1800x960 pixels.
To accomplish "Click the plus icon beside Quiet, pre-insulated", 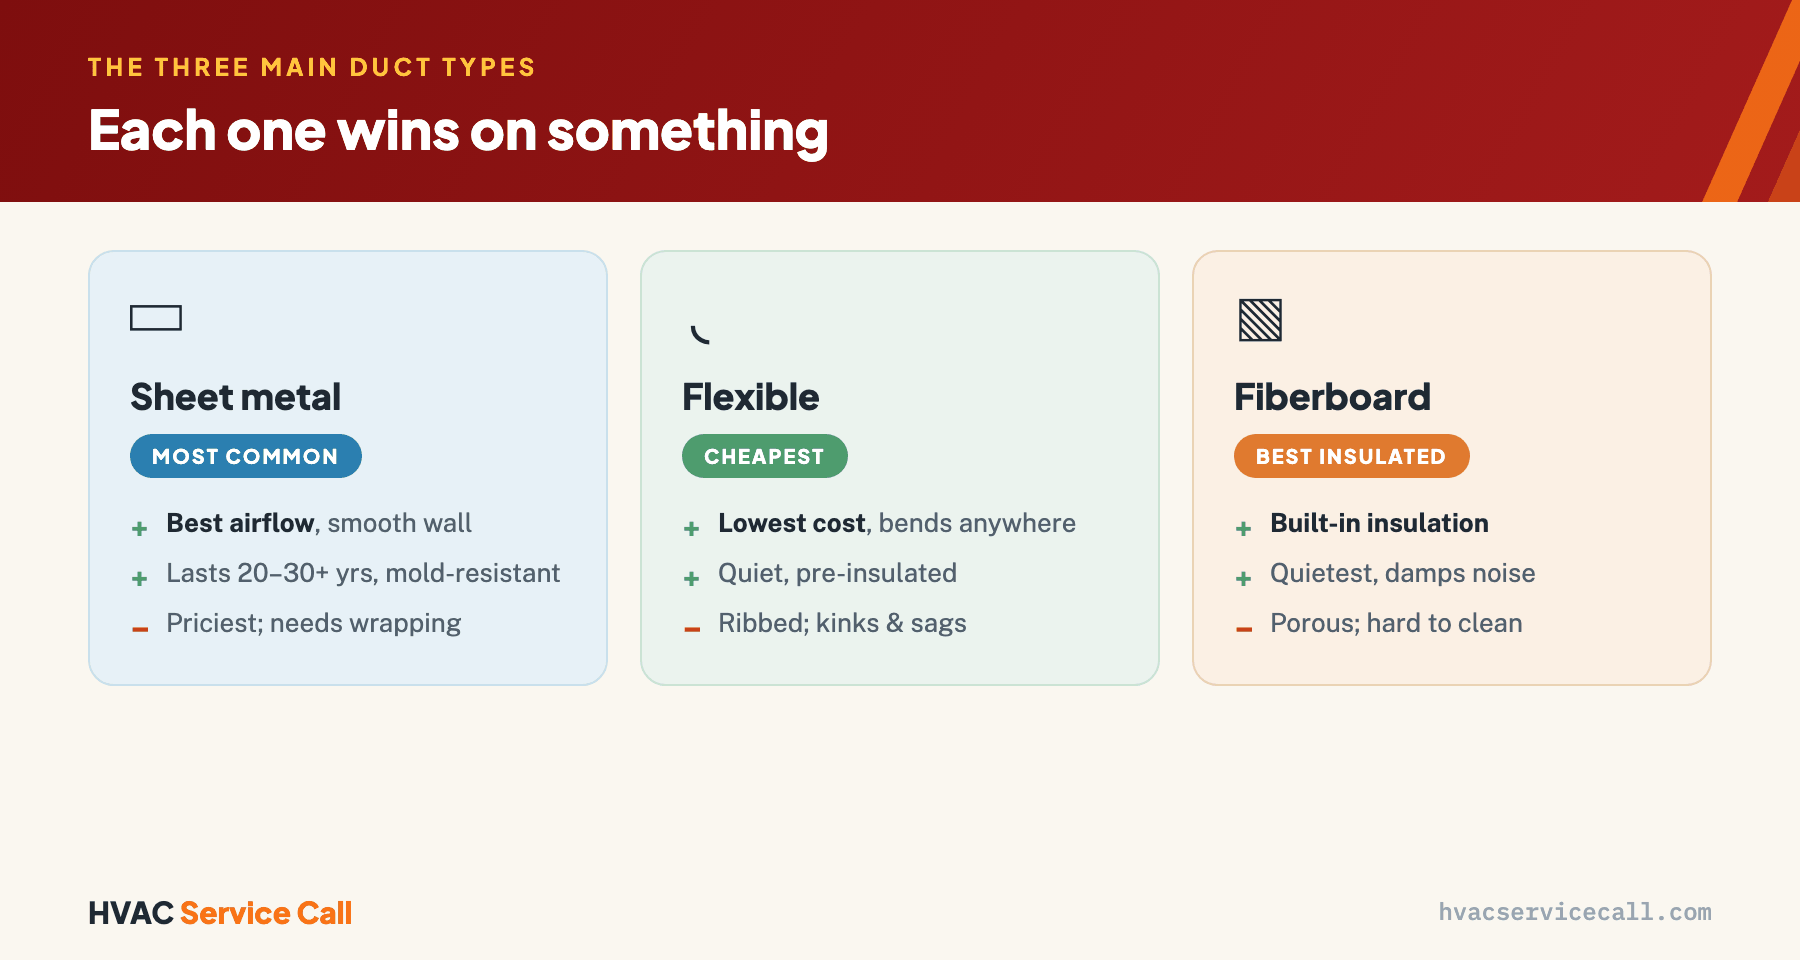I will [692, 578].
